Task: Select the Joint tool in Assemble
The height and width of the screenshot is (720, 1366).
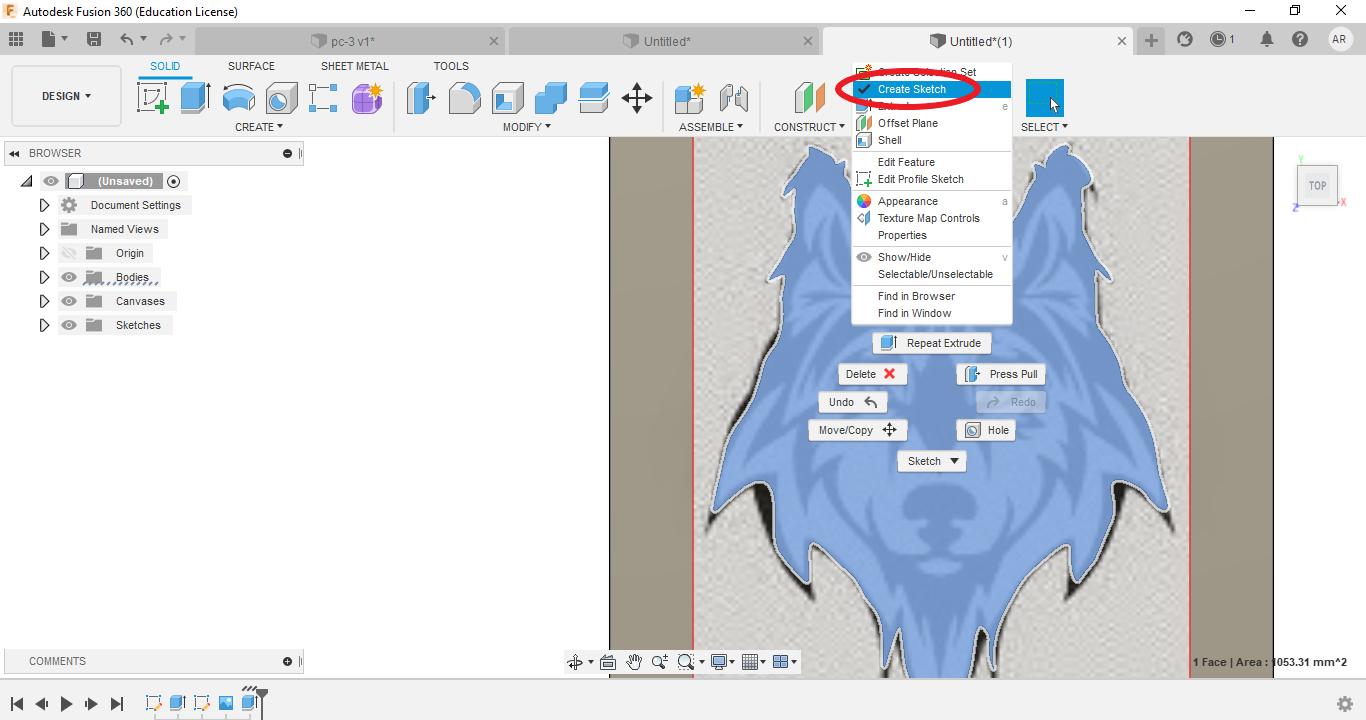Action: coord(734,98)
